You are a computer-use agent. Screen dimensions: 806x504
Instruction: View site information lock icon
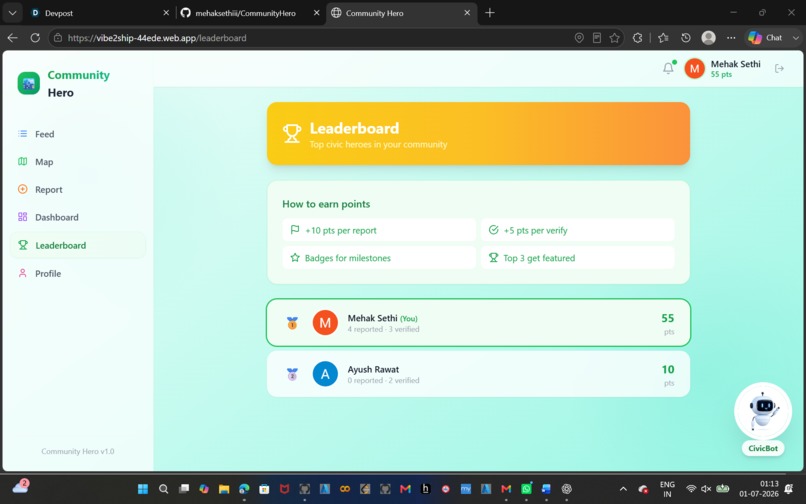58,38
